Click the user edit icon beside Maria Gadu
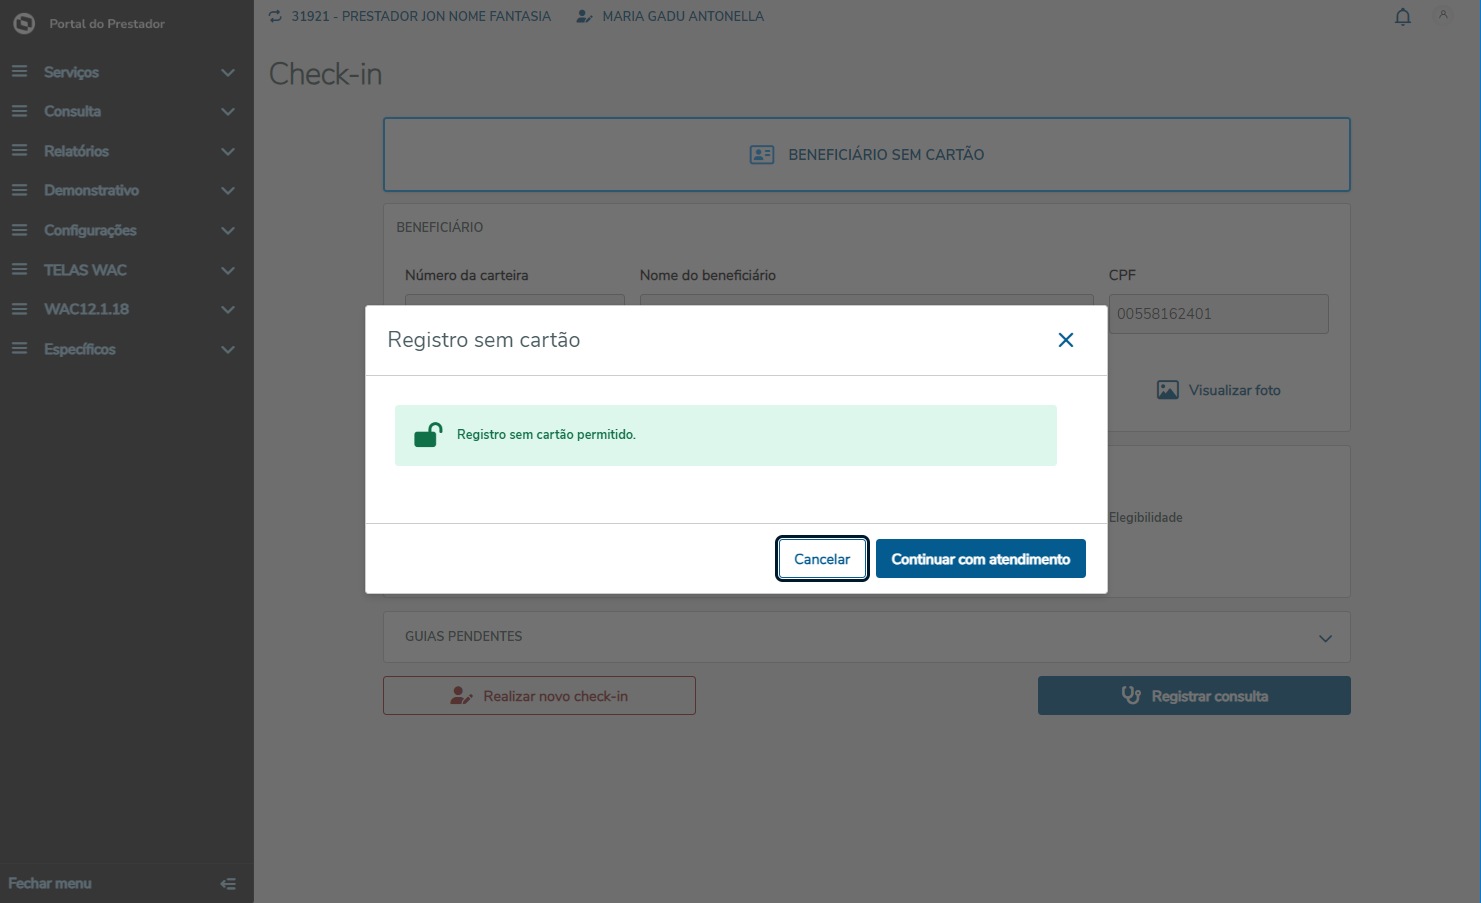The height and width of the screenshot is (903, 1481). [x=585, y=16]
